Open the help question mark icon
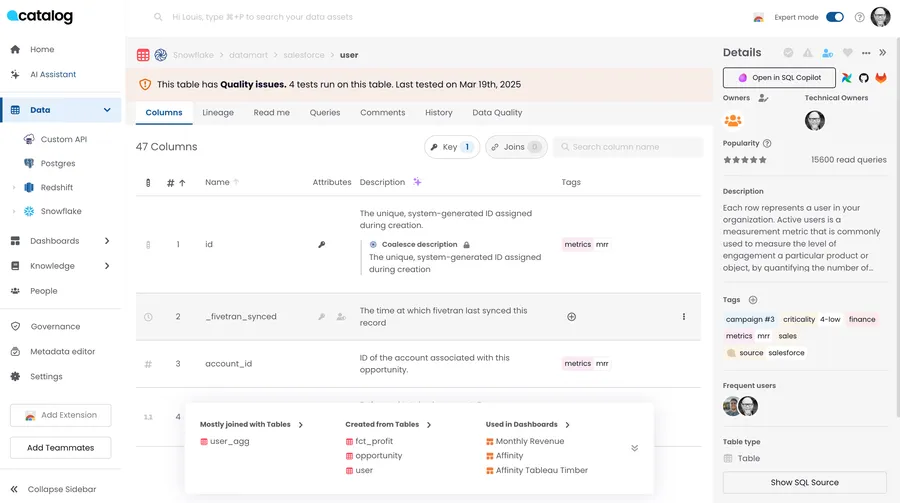The width and height of the screenshot is (900, 503). [x=859, y=17]
